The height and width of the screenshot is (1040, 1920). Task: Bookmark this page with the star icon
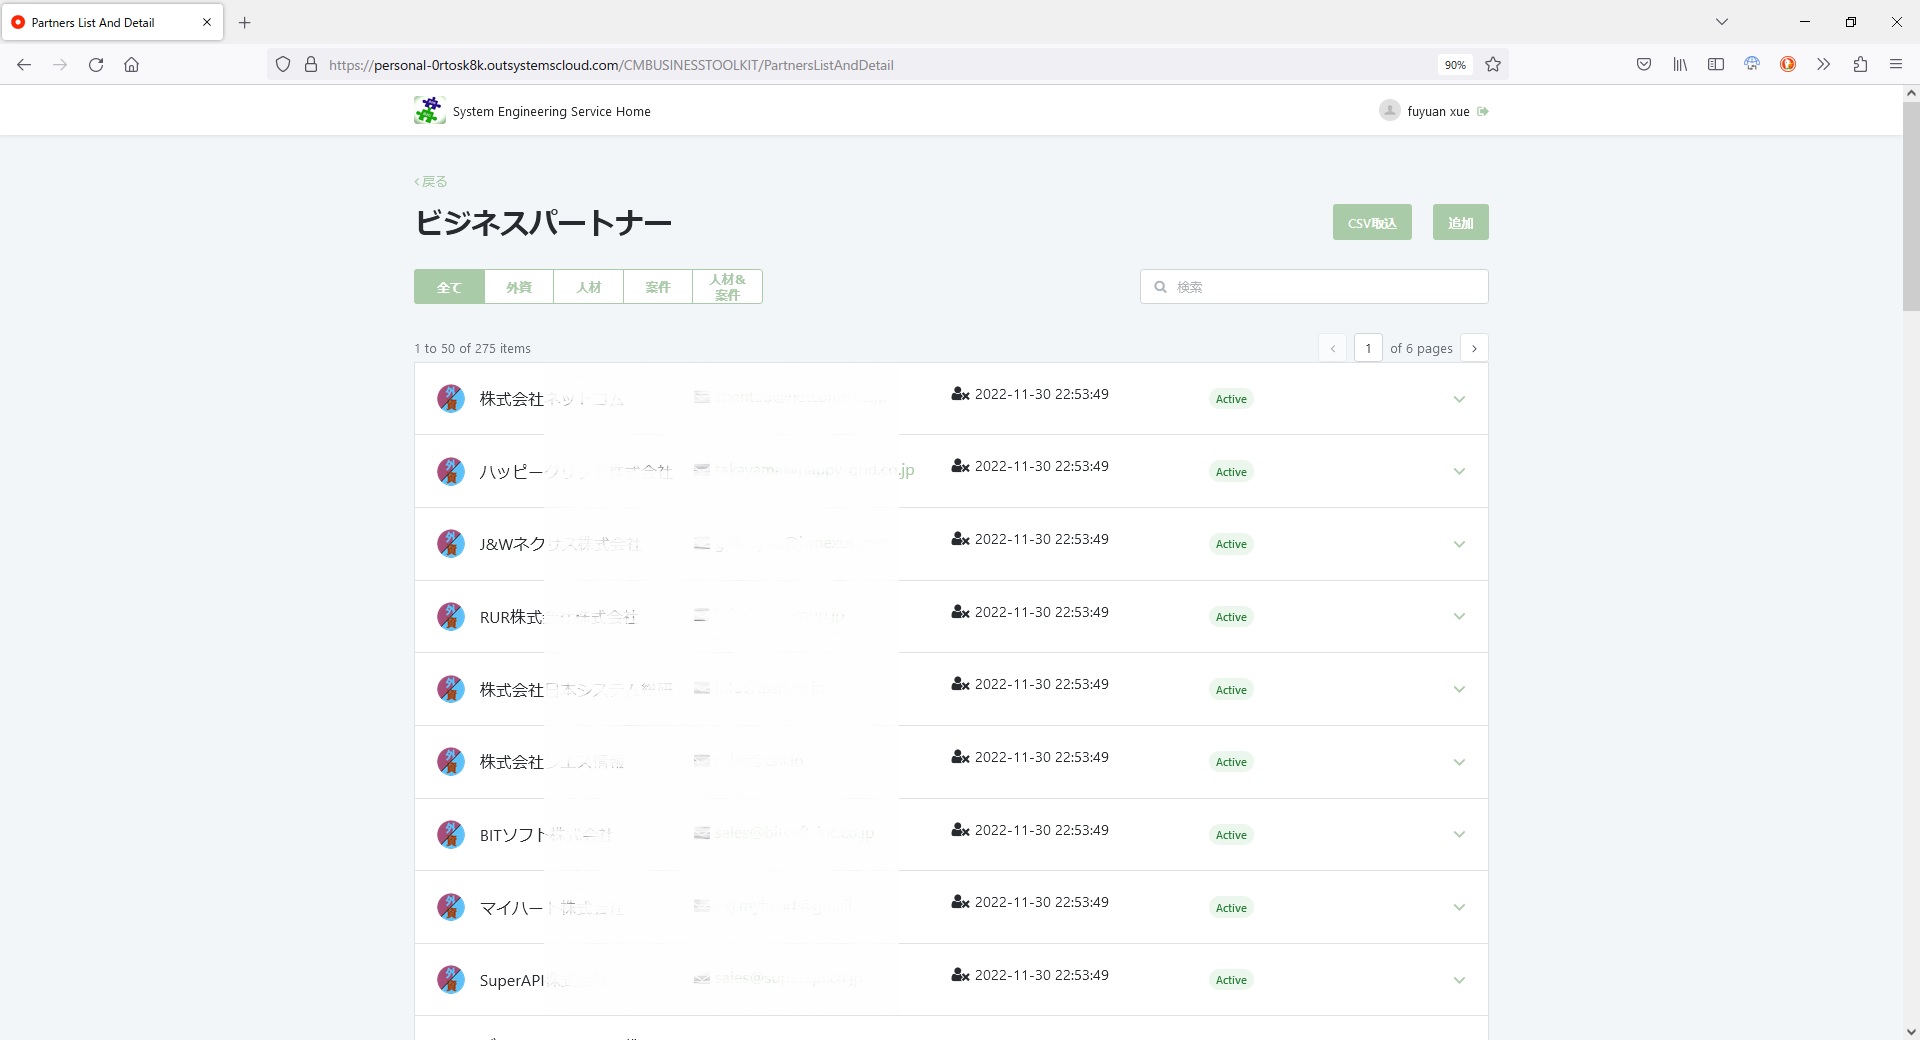point(1493,64)
